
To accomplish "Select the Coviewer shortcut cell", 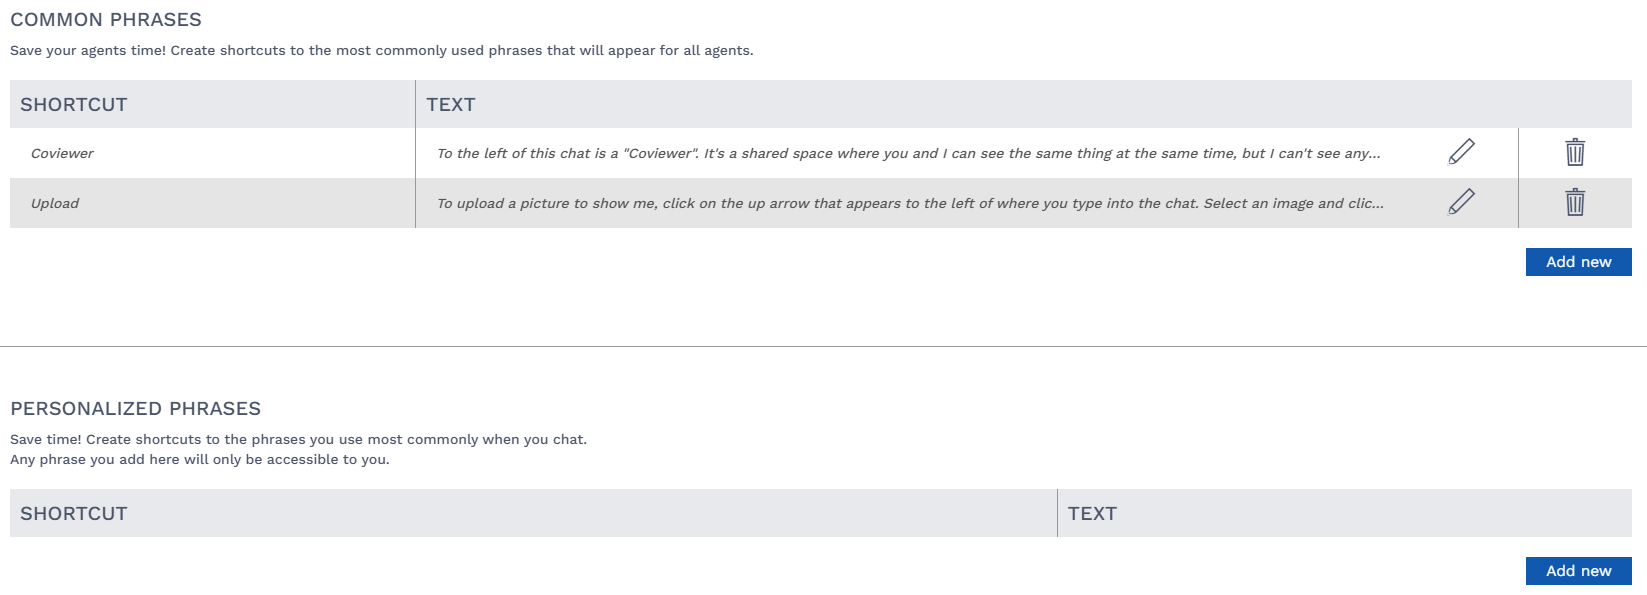I will tap(62, 153).
